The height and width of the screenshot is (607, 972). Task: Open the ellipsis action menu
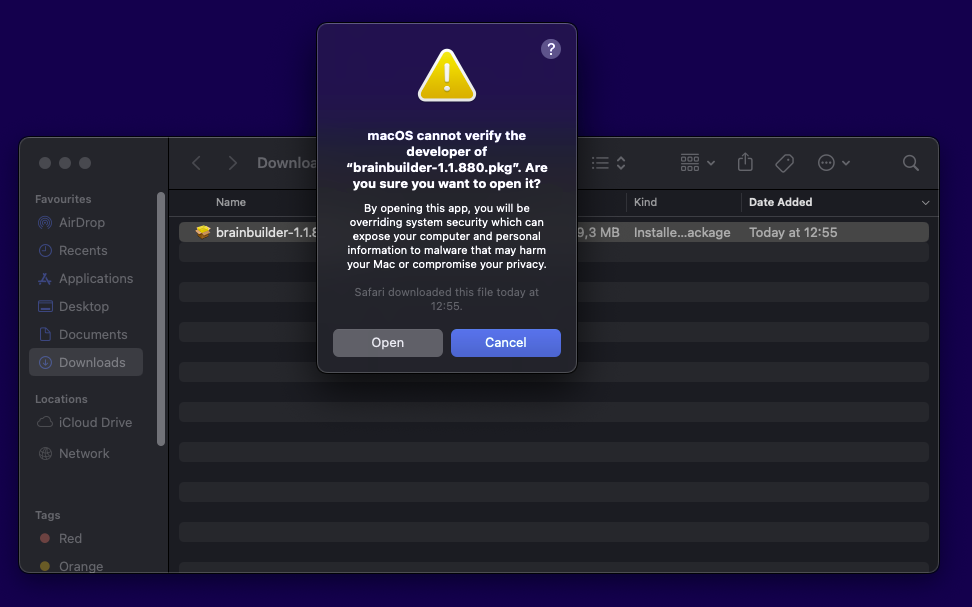833,162
